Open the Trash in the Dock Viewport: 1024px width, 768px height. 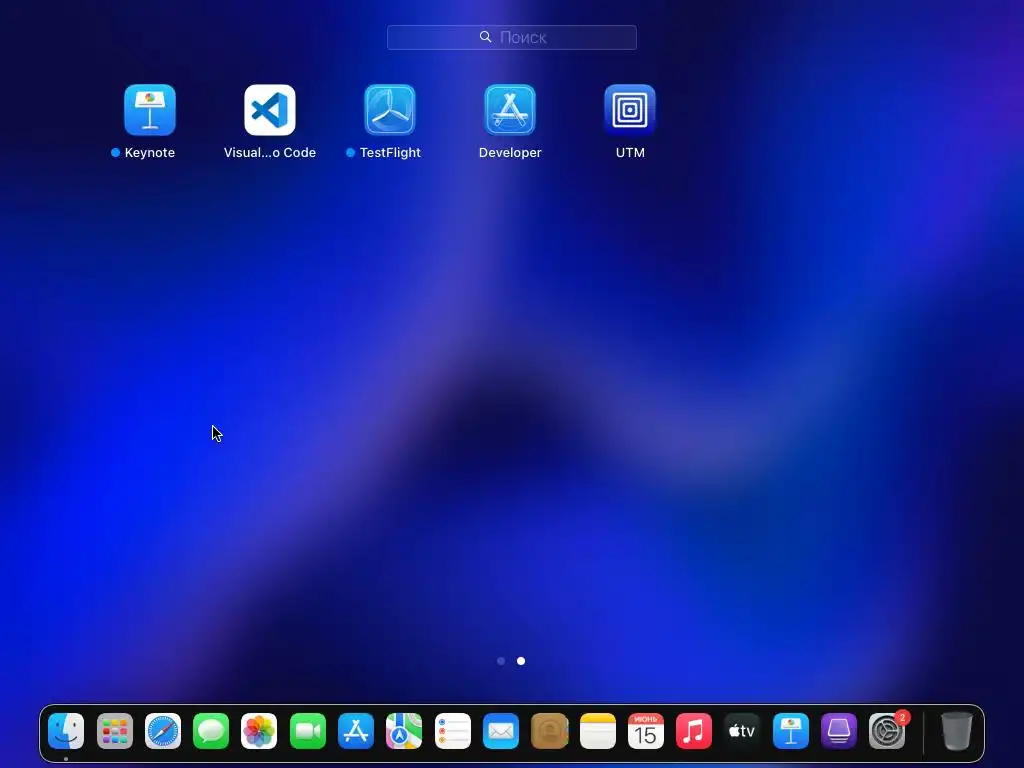point(957,731)
